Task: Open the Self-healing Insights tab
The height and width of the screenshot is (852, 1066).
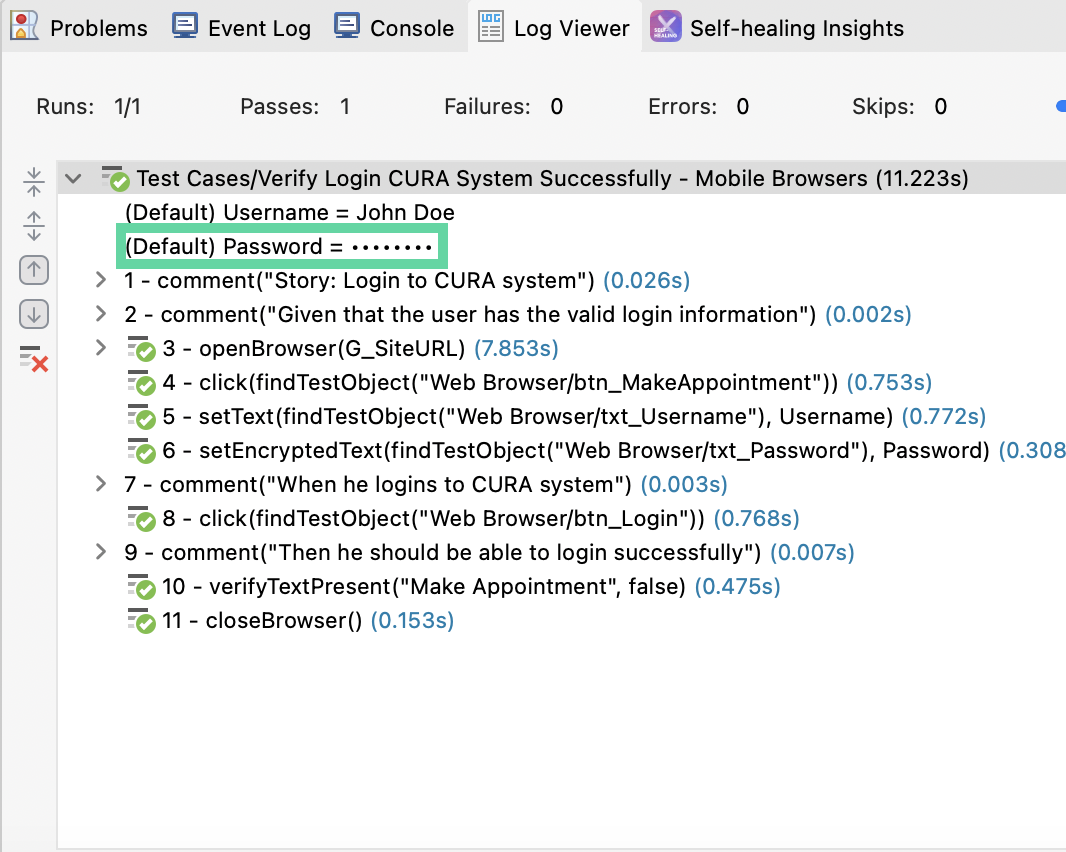Action: (777, 28)
